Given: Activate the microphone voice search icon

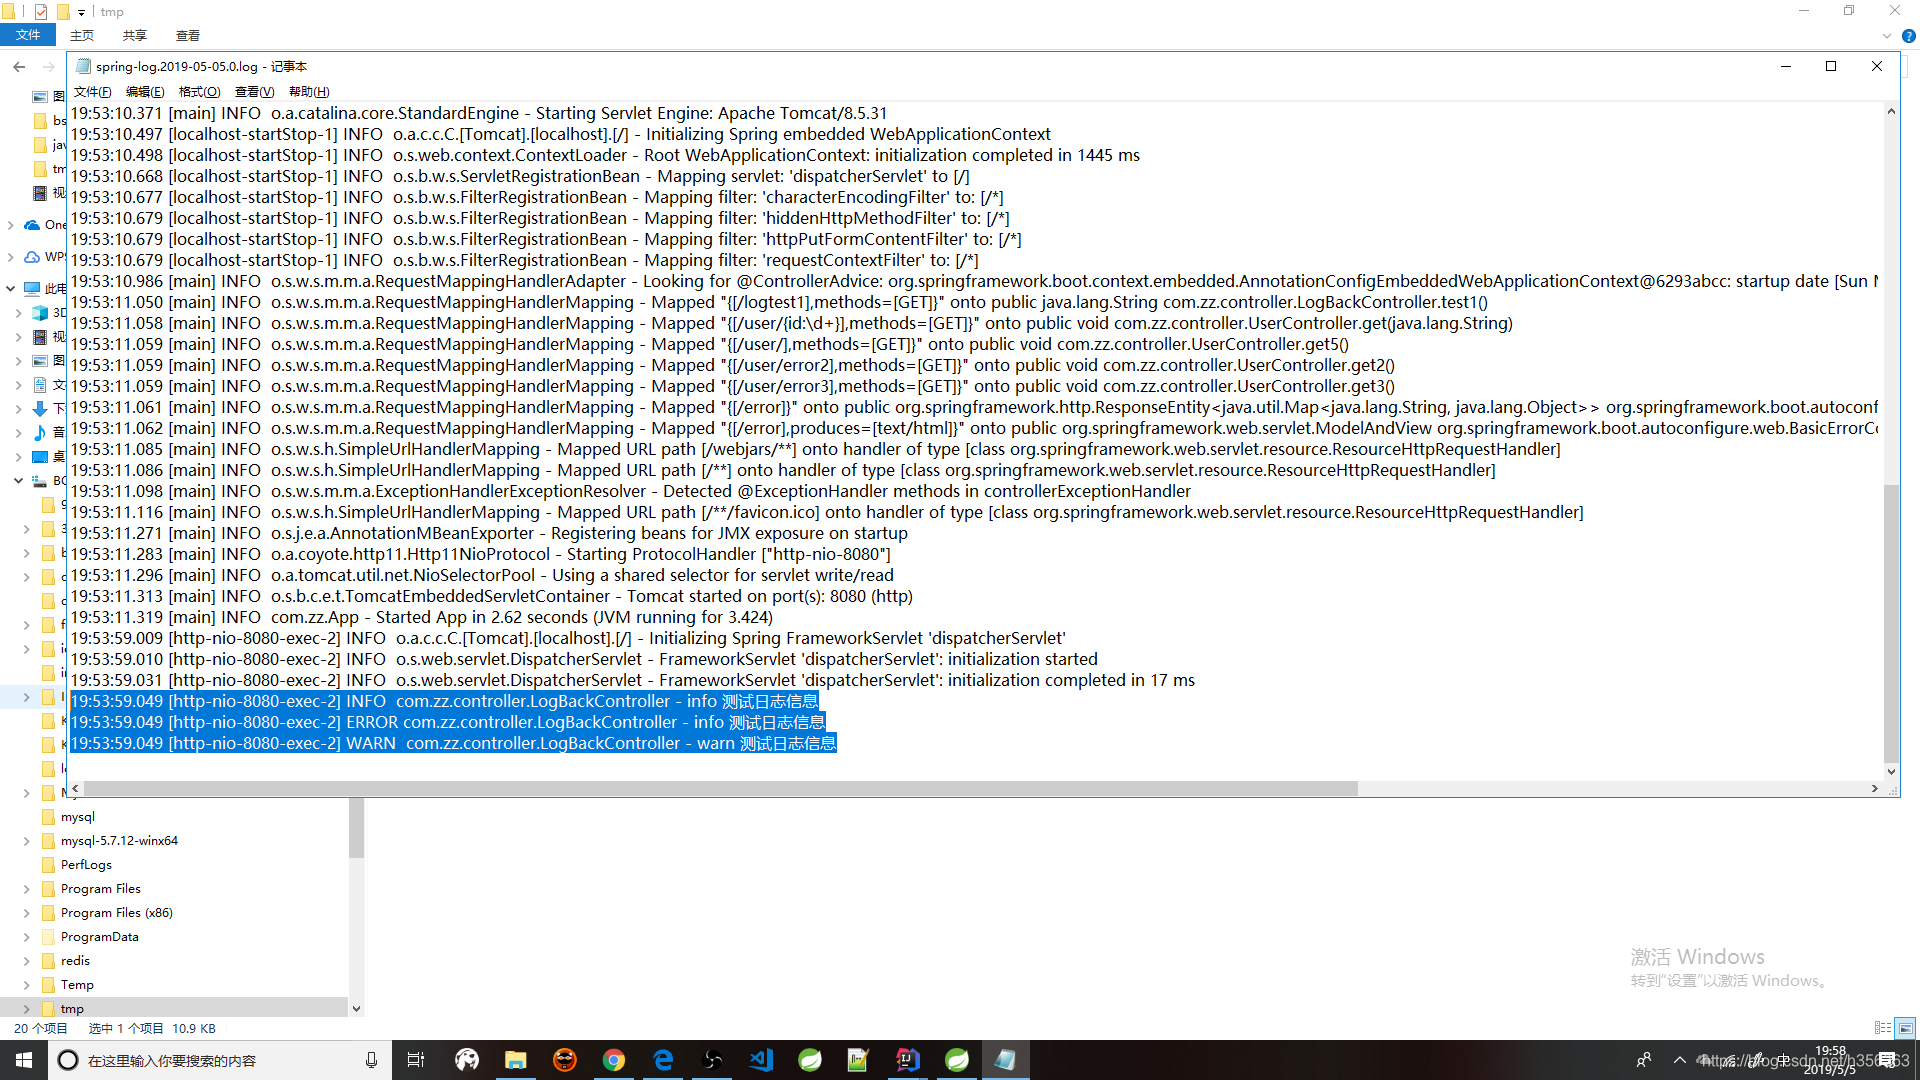Looking at the screenshot, I should (371, 1060).
